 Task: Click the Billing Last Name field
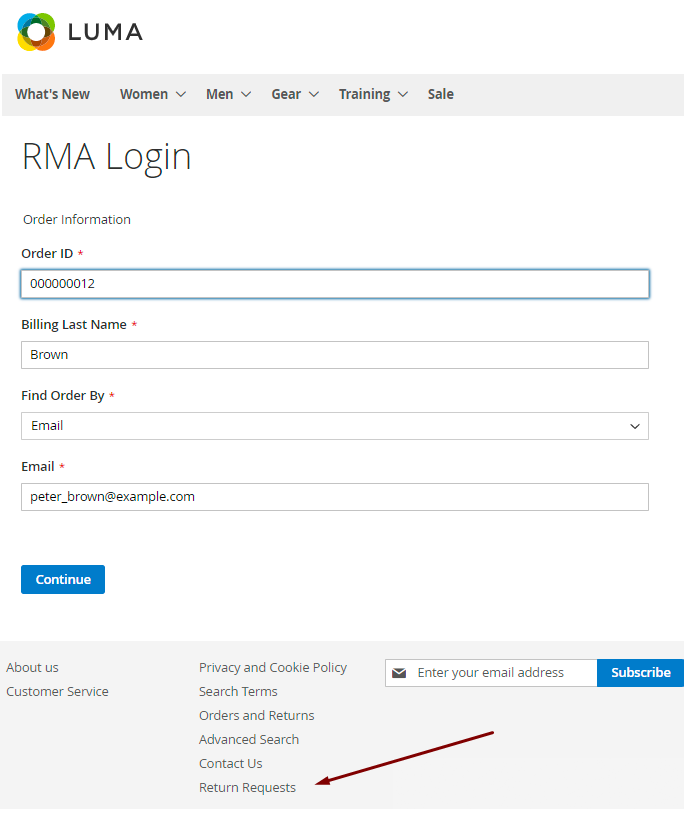click(334, 355)
